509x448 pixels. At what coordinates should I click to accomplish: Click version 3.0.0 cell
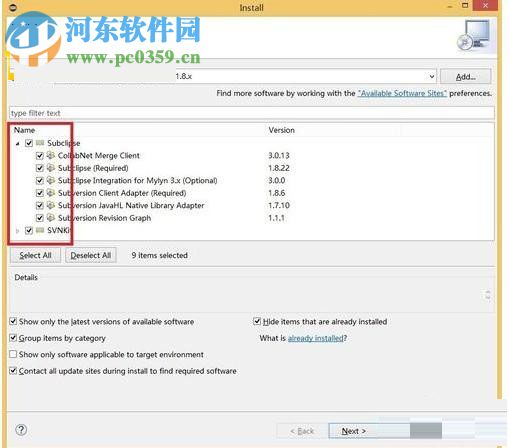point(277,181)
